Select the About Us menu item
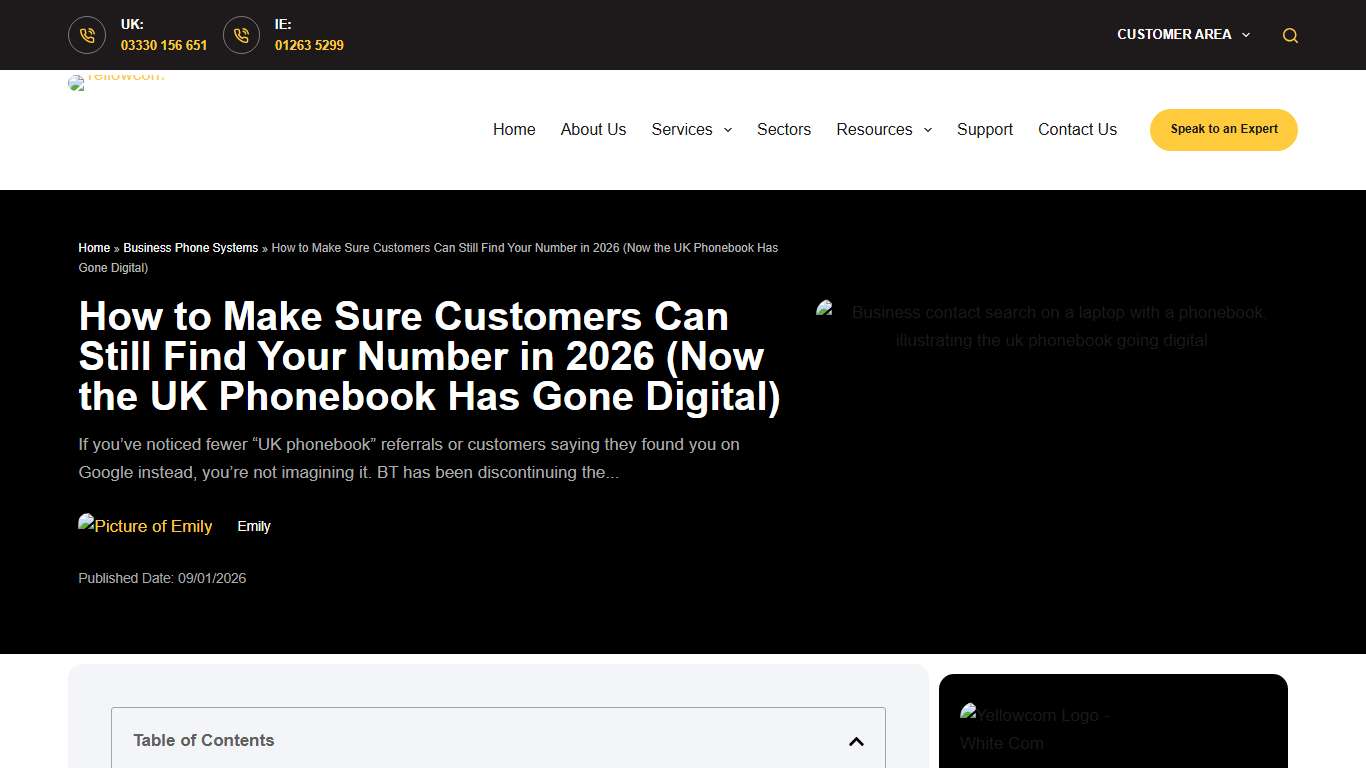Screen dimensions: 1366x768 (593, 129)
